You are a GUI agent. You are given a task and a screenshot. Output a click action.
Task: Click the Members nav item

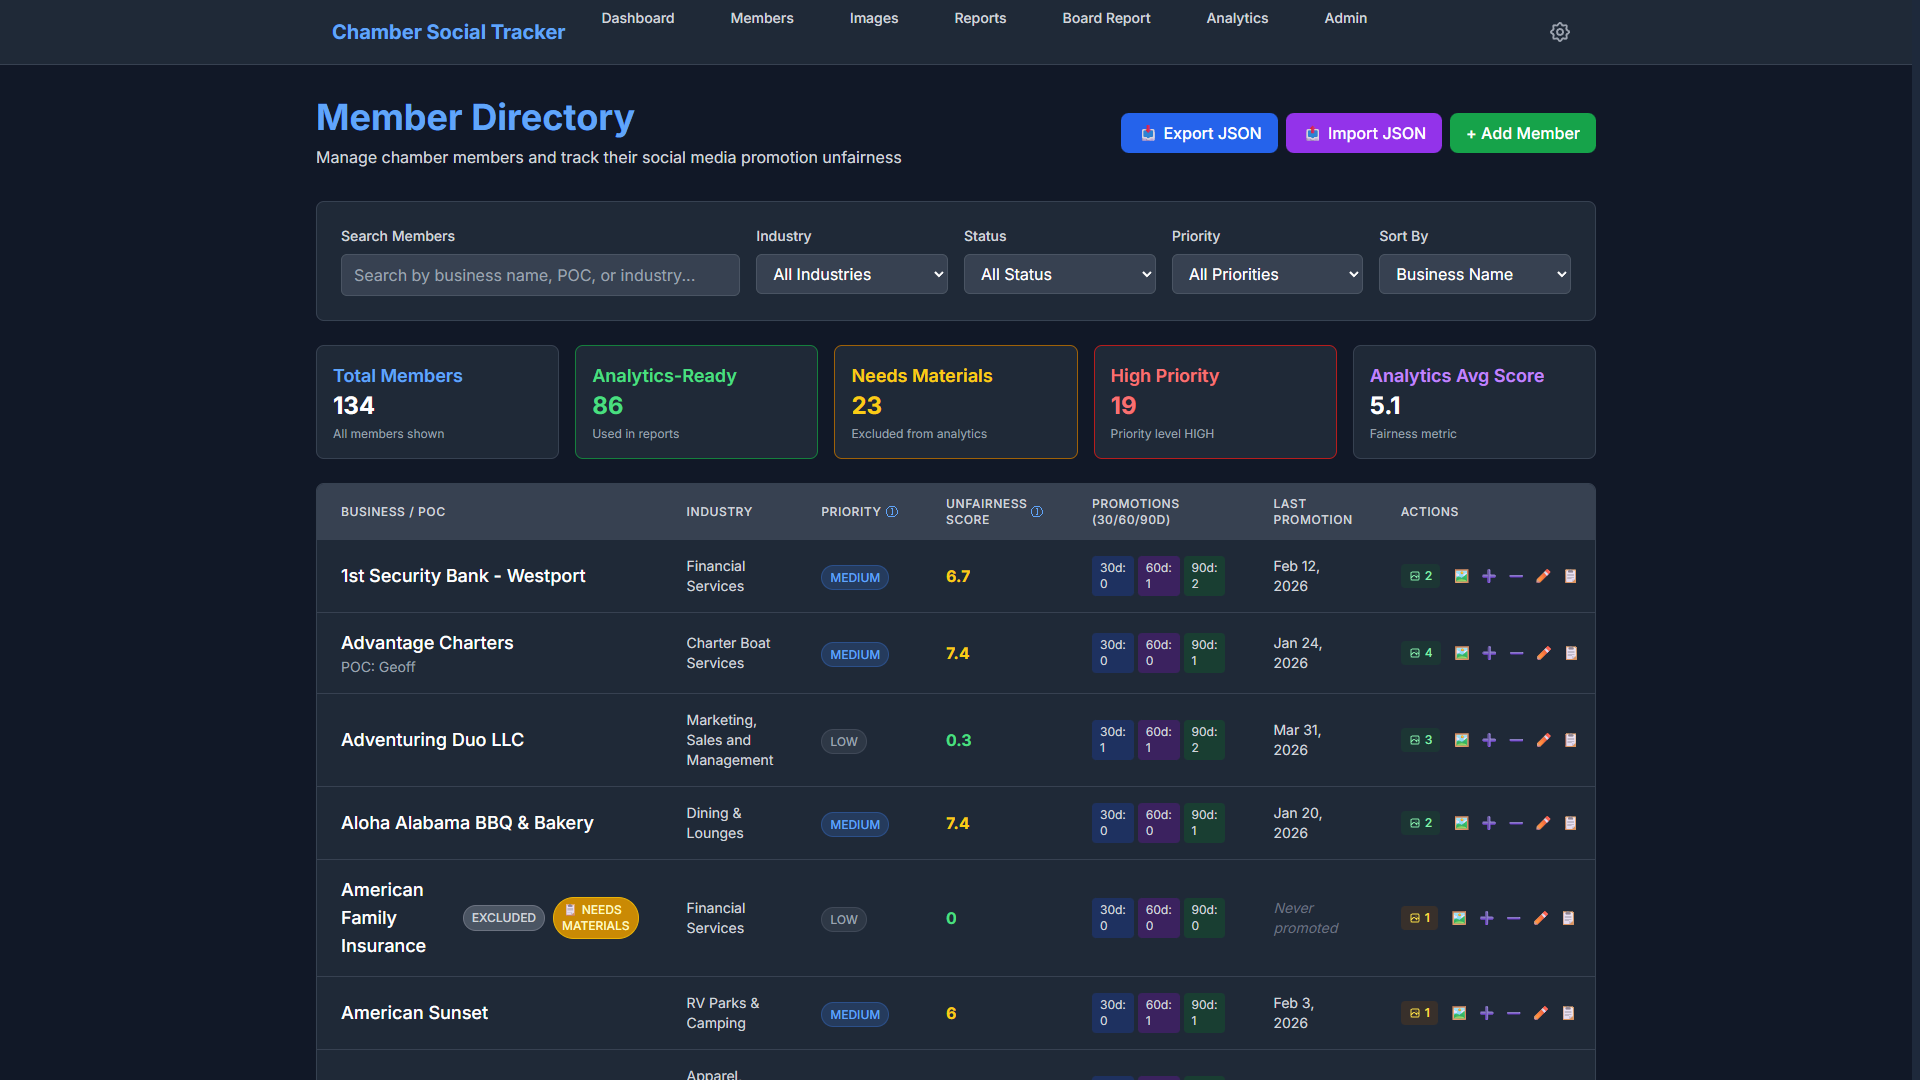[762, 18]
